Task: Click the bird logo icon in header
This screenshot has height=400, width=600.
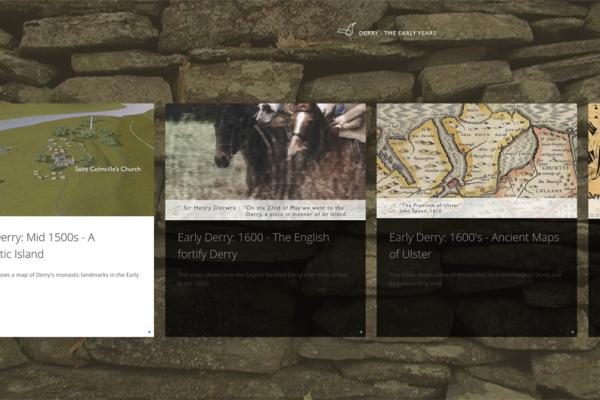Action: [346, 30]
